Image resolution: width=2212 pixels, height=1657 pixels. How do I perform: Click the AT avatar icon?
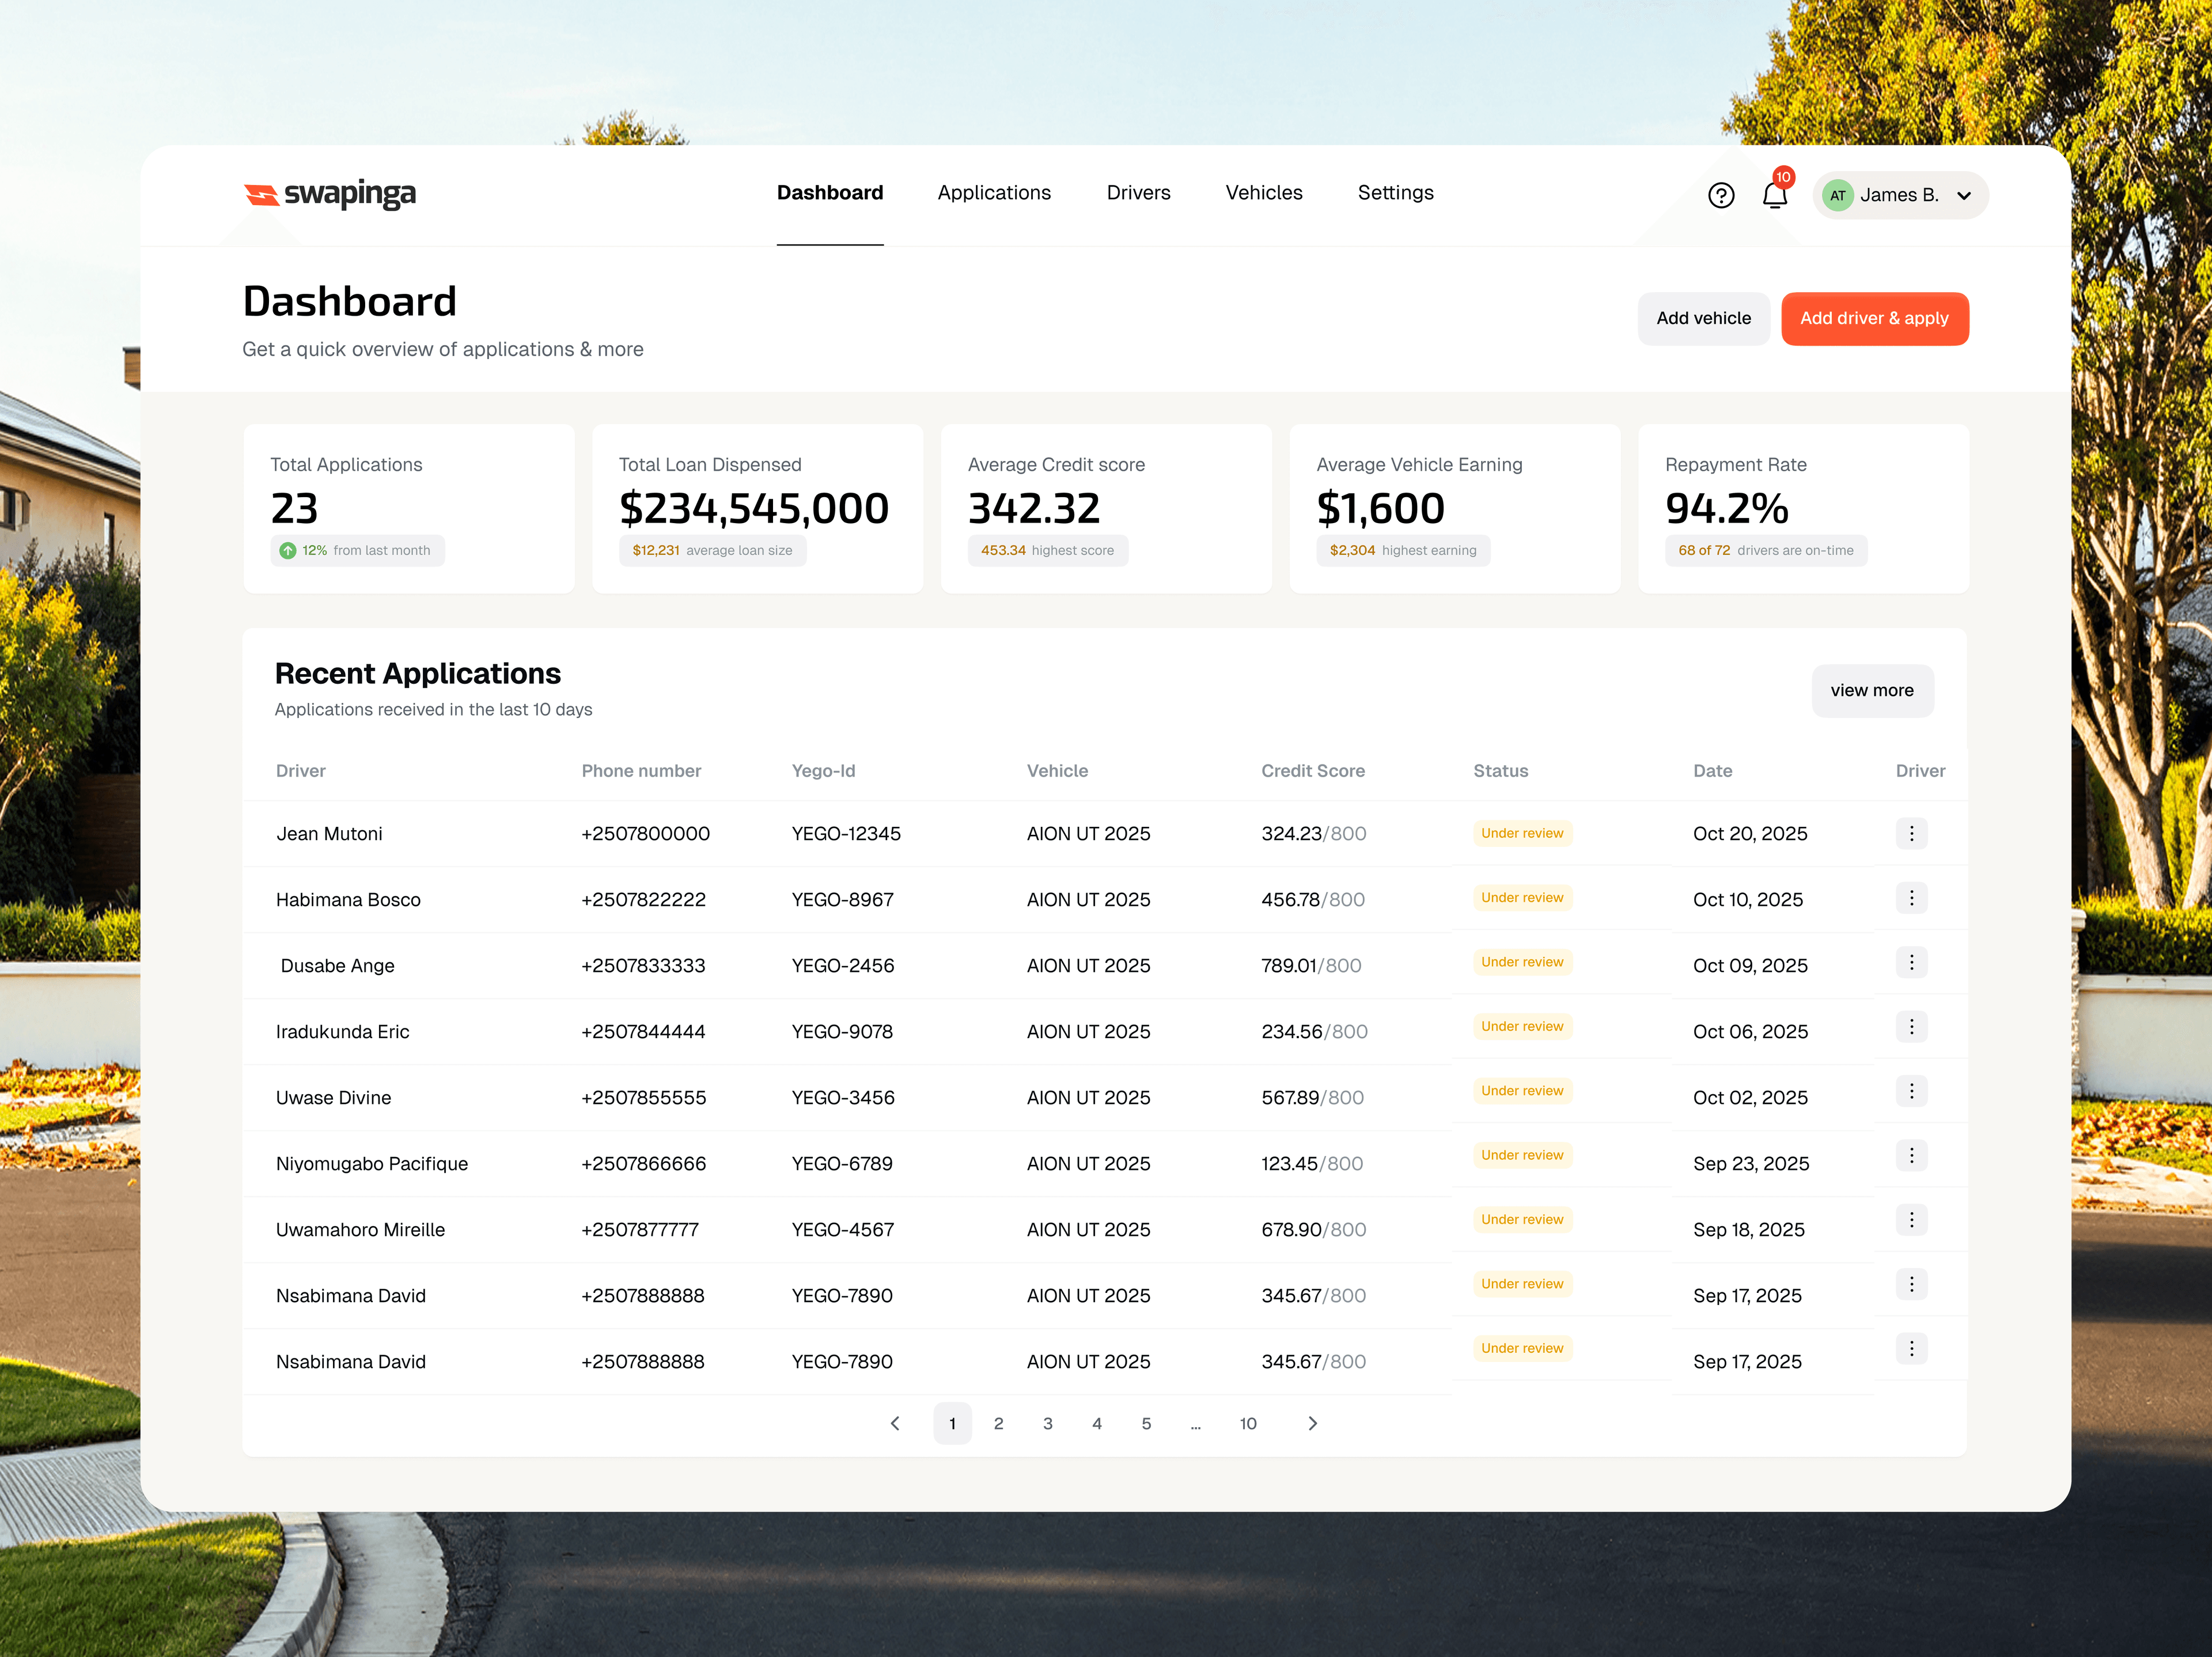tap(1837, 195)
